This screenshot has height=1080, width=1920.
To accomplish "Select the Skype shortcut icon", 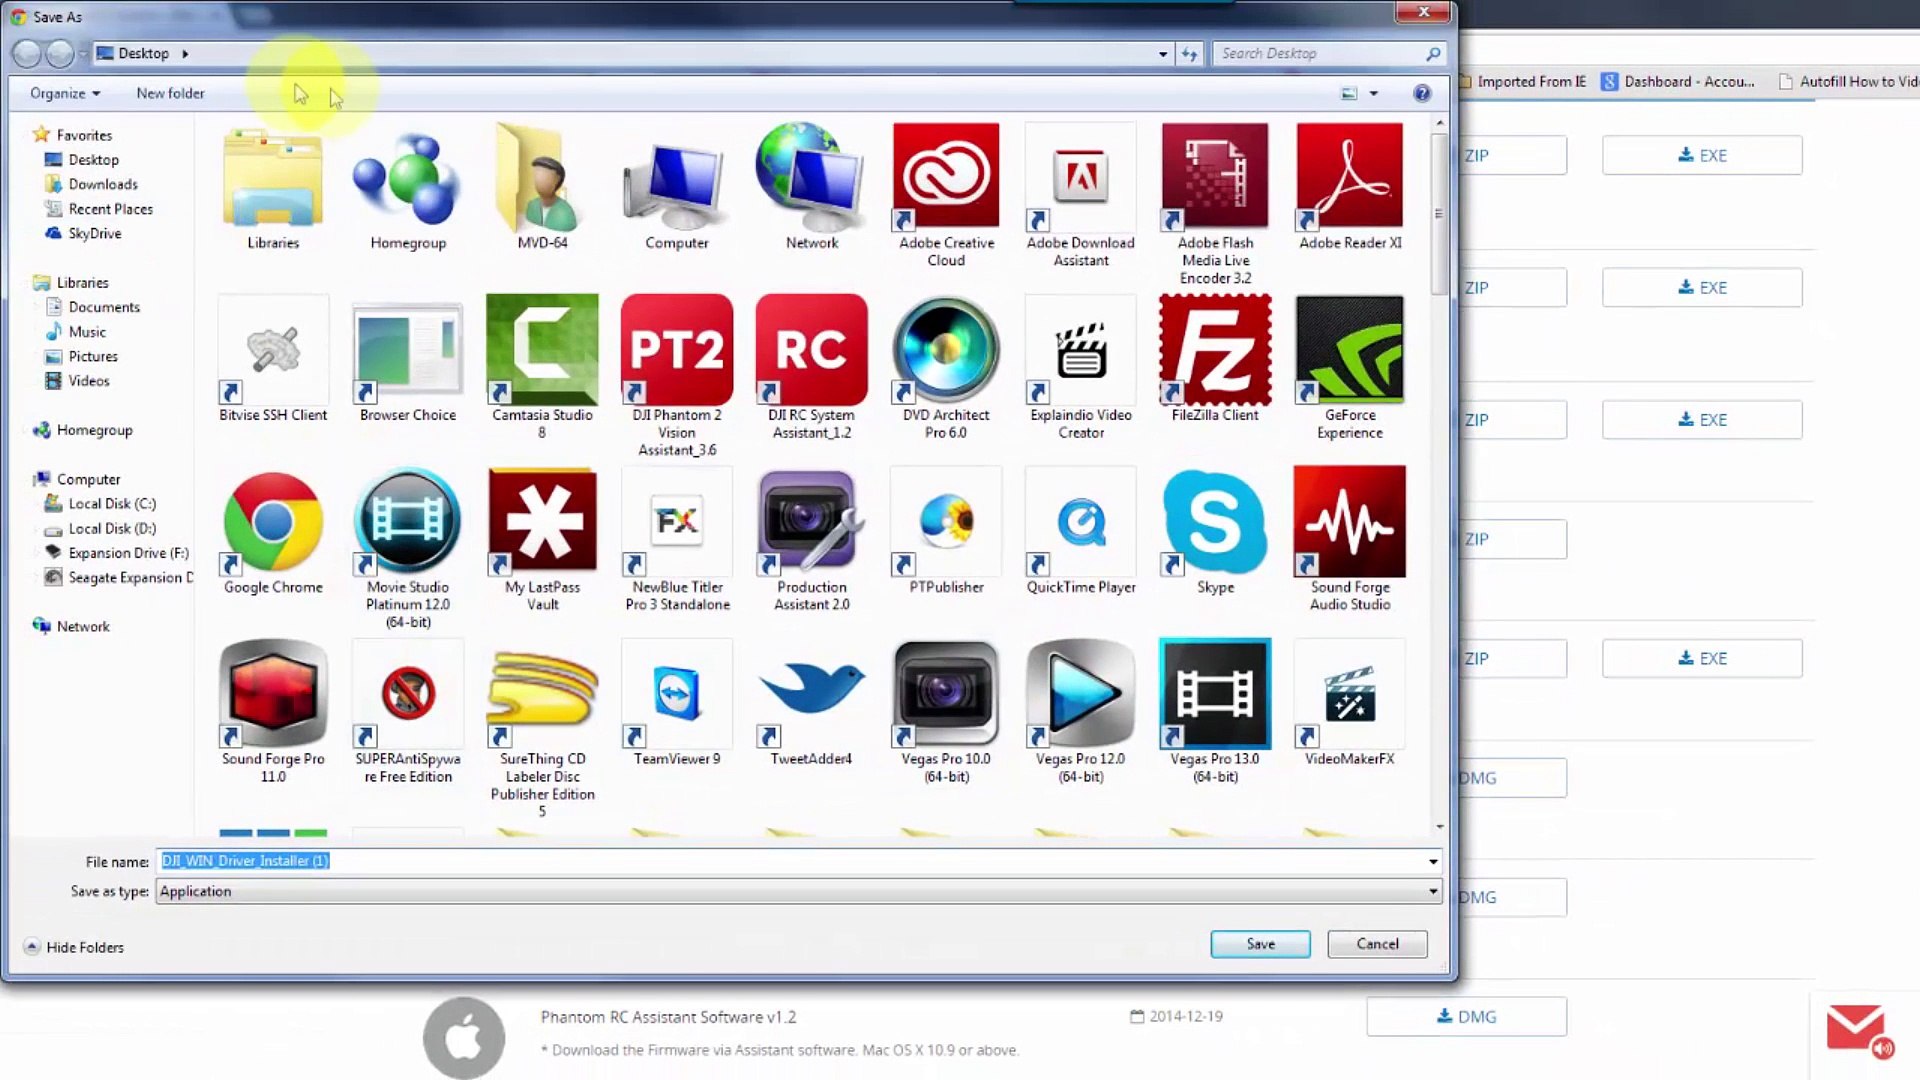I will [1215, 522].
